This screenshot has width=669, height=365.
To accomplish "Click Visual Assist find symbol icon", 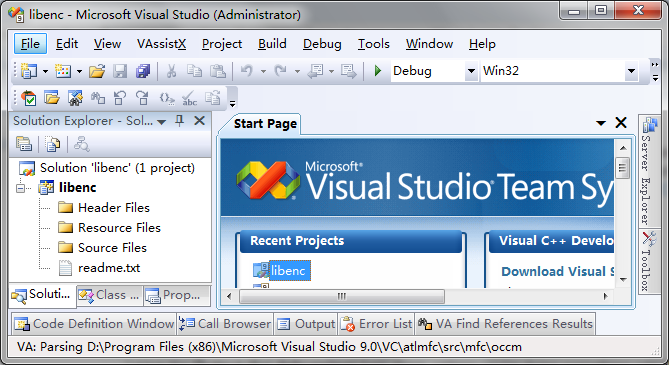I will pos(75,98).
